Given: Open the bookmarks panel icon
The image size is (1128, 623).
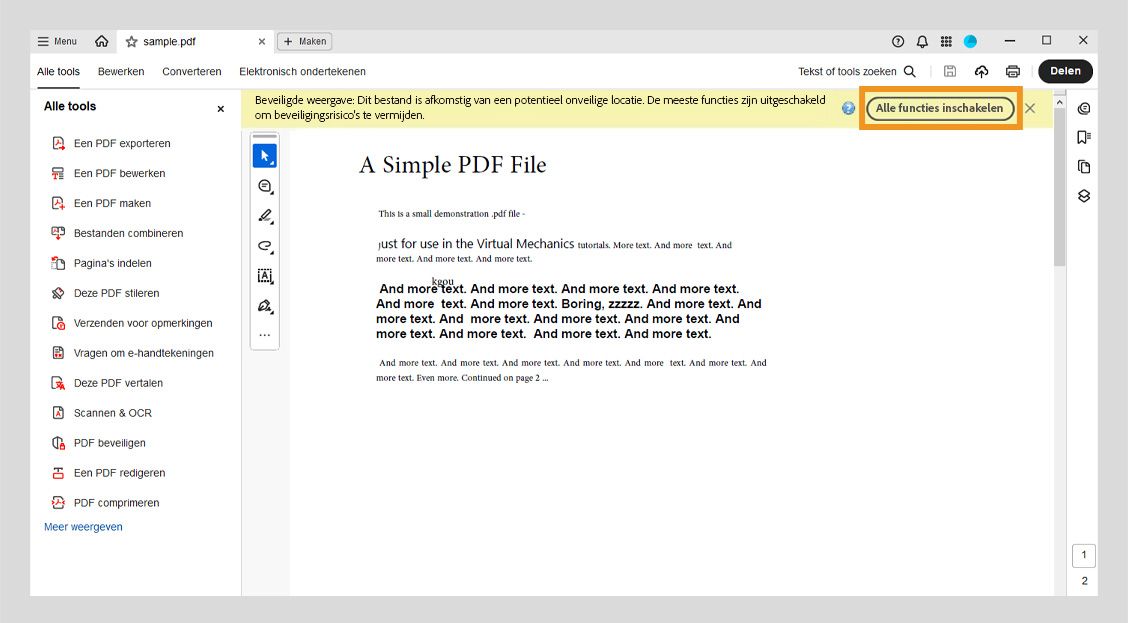Looking at the screenshot, I should tap(1083, 137).
